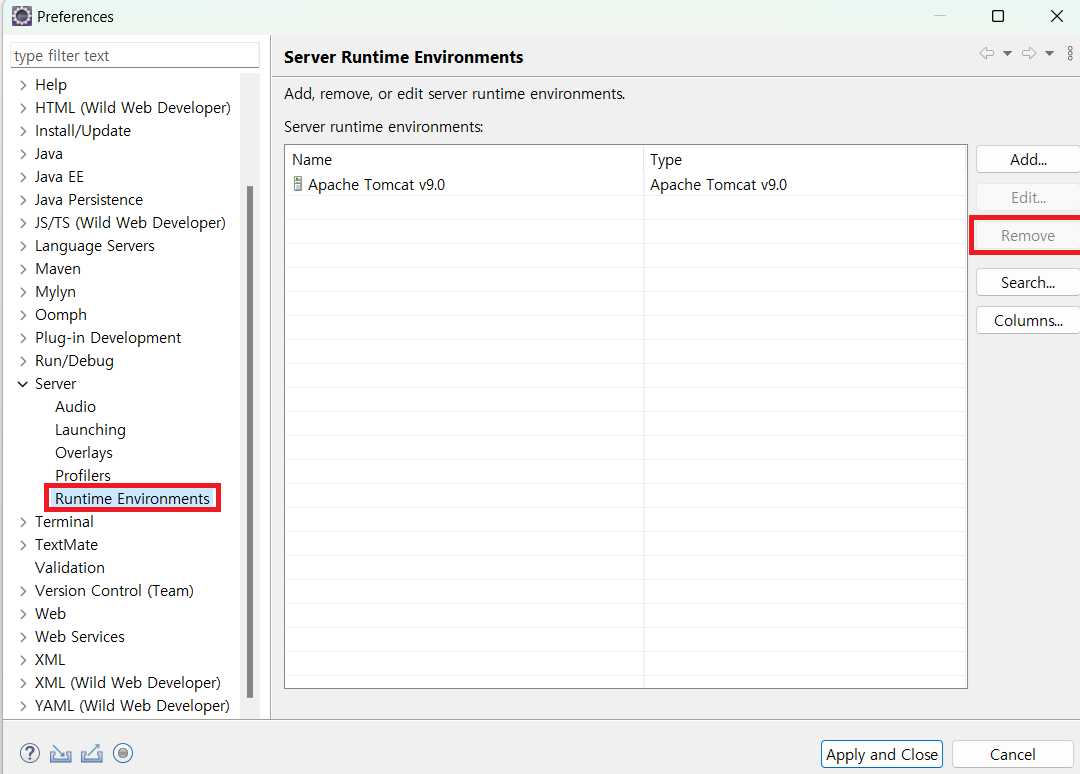Image resolution: width=1080 pixels, height=774 pixels.
Task: Click the Name column header
Action: pyautogui.click(x=464, y=159)
